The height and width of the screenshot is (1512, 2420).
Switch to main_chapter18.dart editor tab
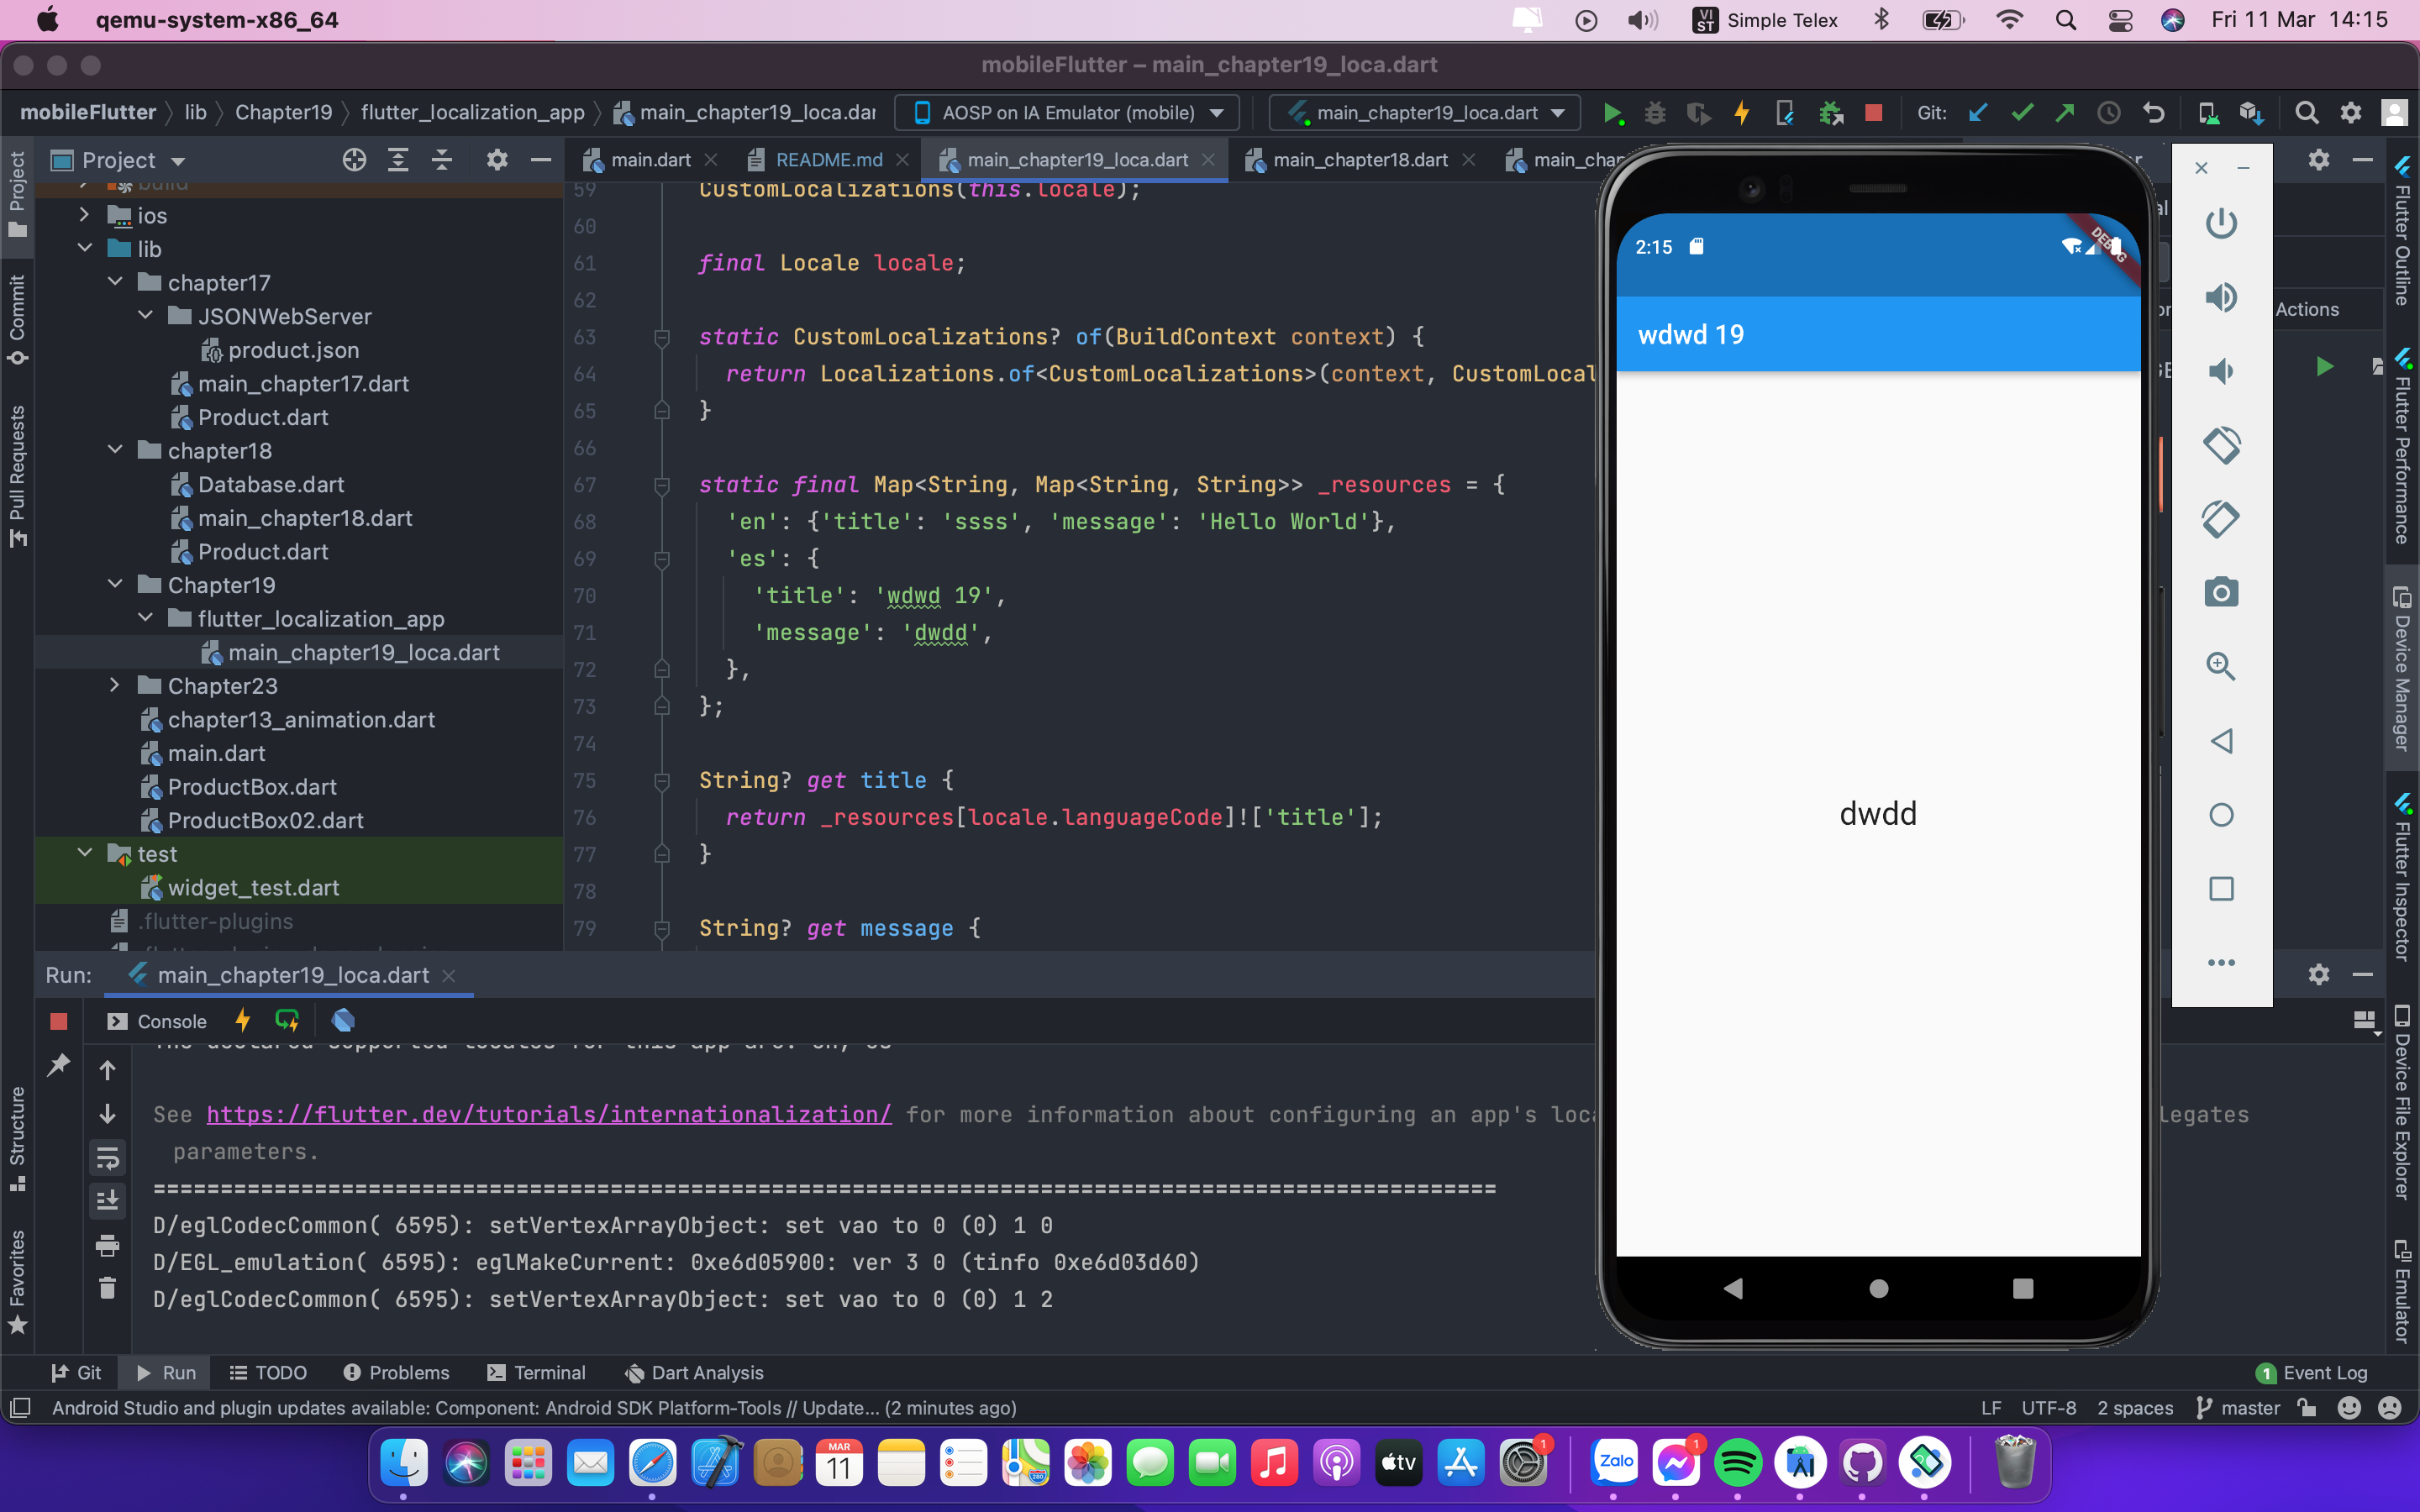(x=1359, y=160)
